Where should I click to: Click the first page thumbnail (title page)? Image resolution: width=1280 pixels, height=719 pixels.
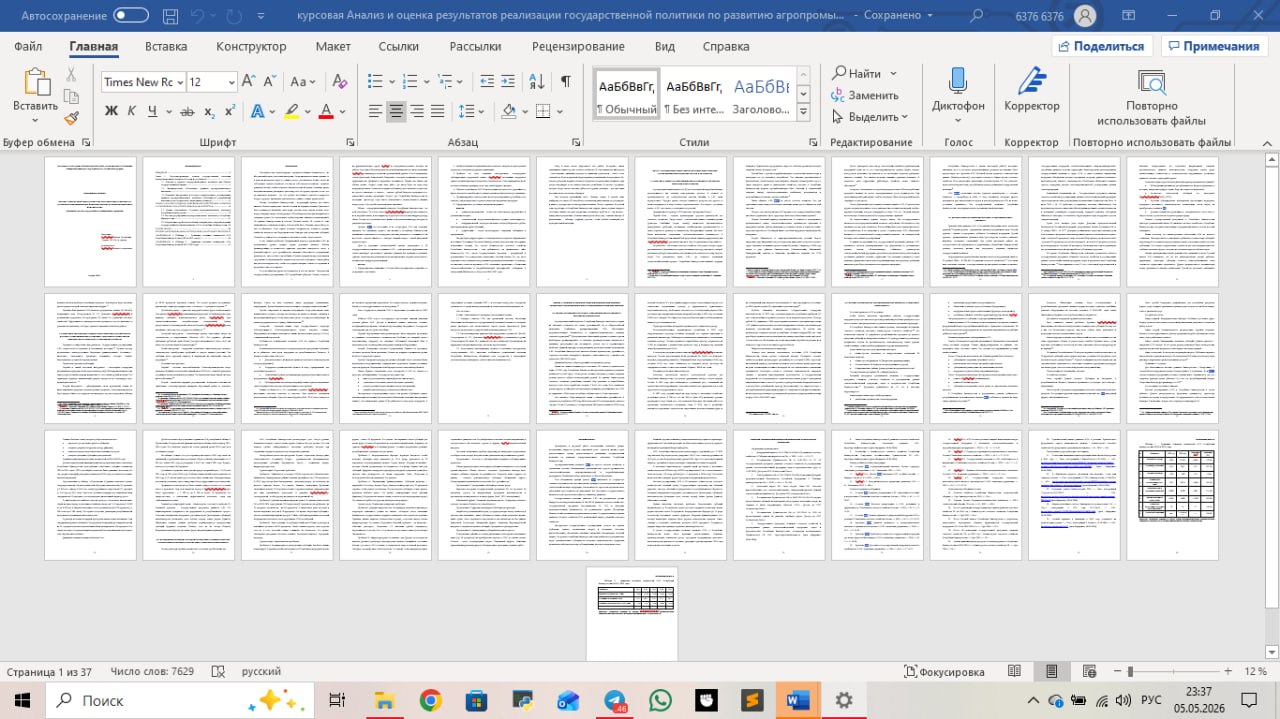click(90, 222)
